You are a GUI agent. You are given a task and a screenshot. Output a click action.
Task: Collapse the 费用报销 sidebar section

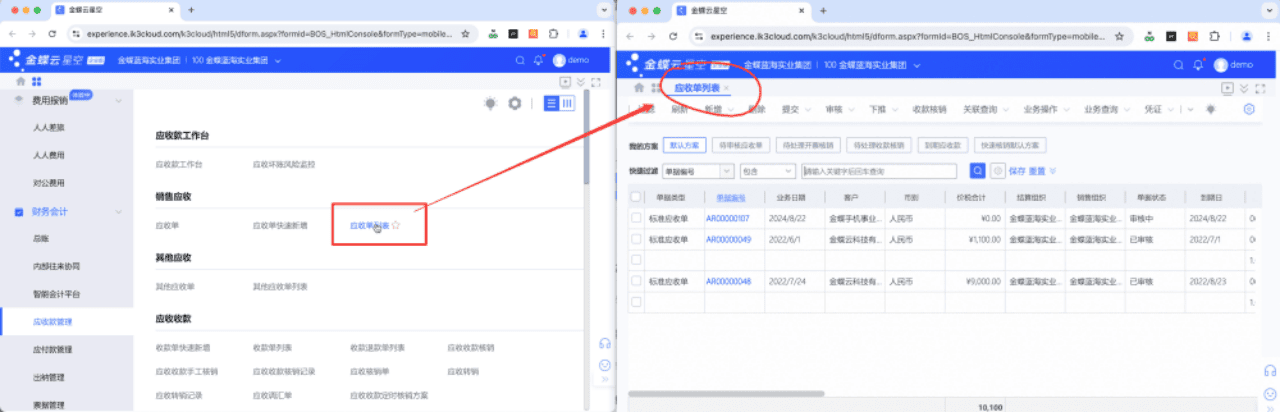point(118,100)
